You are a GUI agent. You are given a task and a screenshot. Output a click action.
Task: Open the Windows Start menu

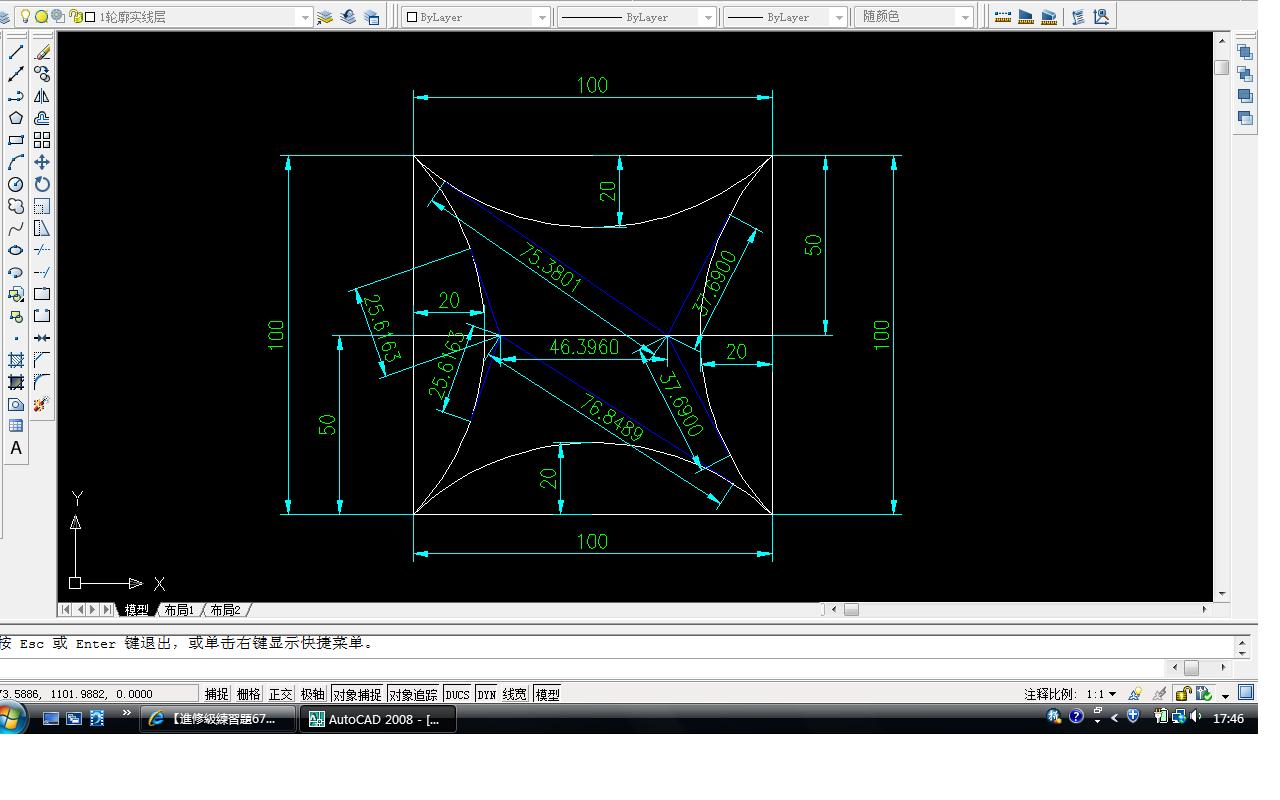(12, 718)
